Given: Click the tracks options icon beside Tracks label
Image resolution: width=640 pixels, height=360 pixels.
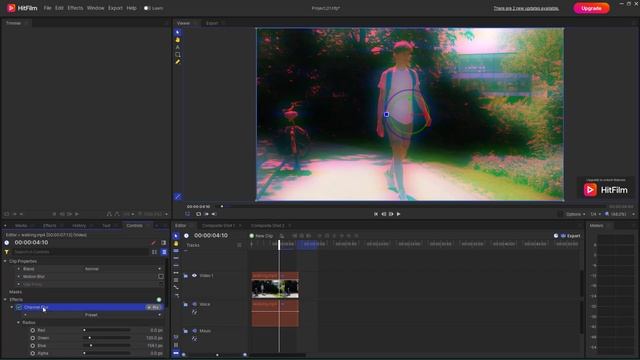Looking at the screenshot, I should point(239,245).
